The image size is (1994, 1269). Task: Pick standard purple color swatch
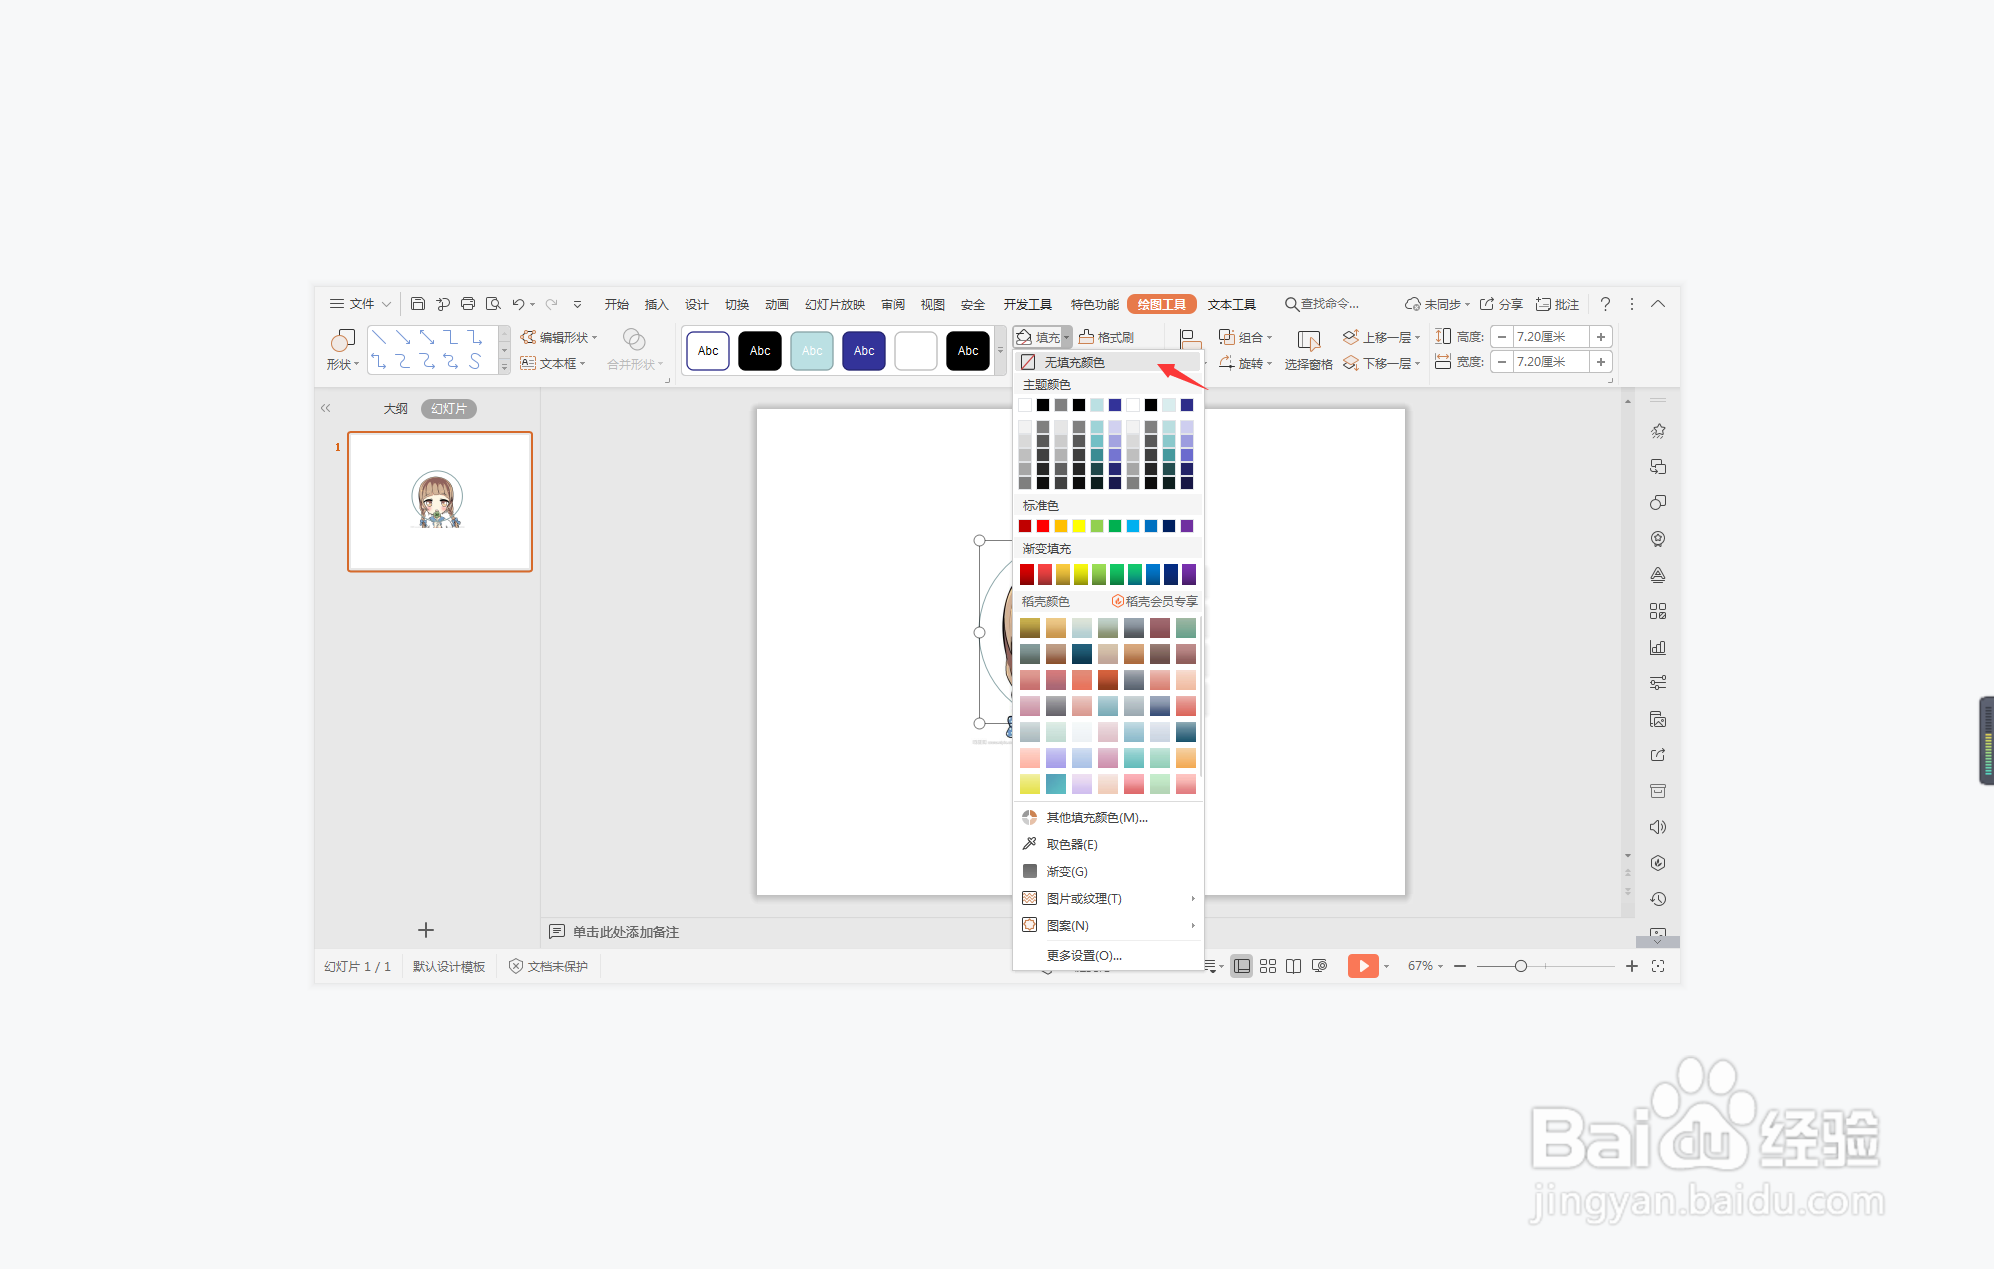click(1187, 526)
